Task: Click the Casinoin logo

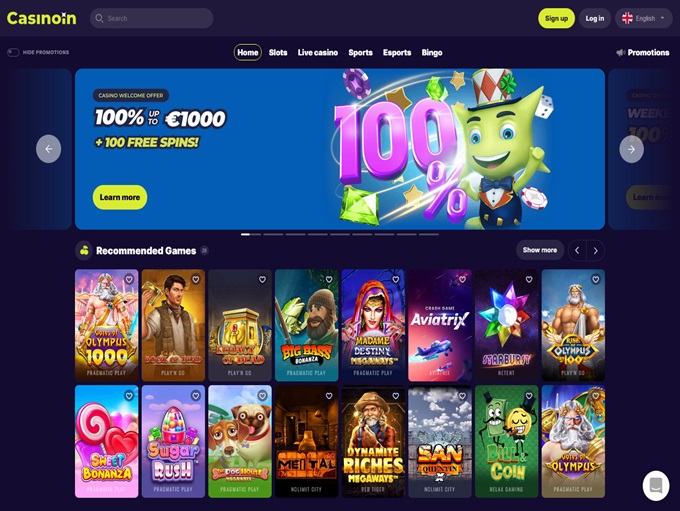Action: point(42,18)
